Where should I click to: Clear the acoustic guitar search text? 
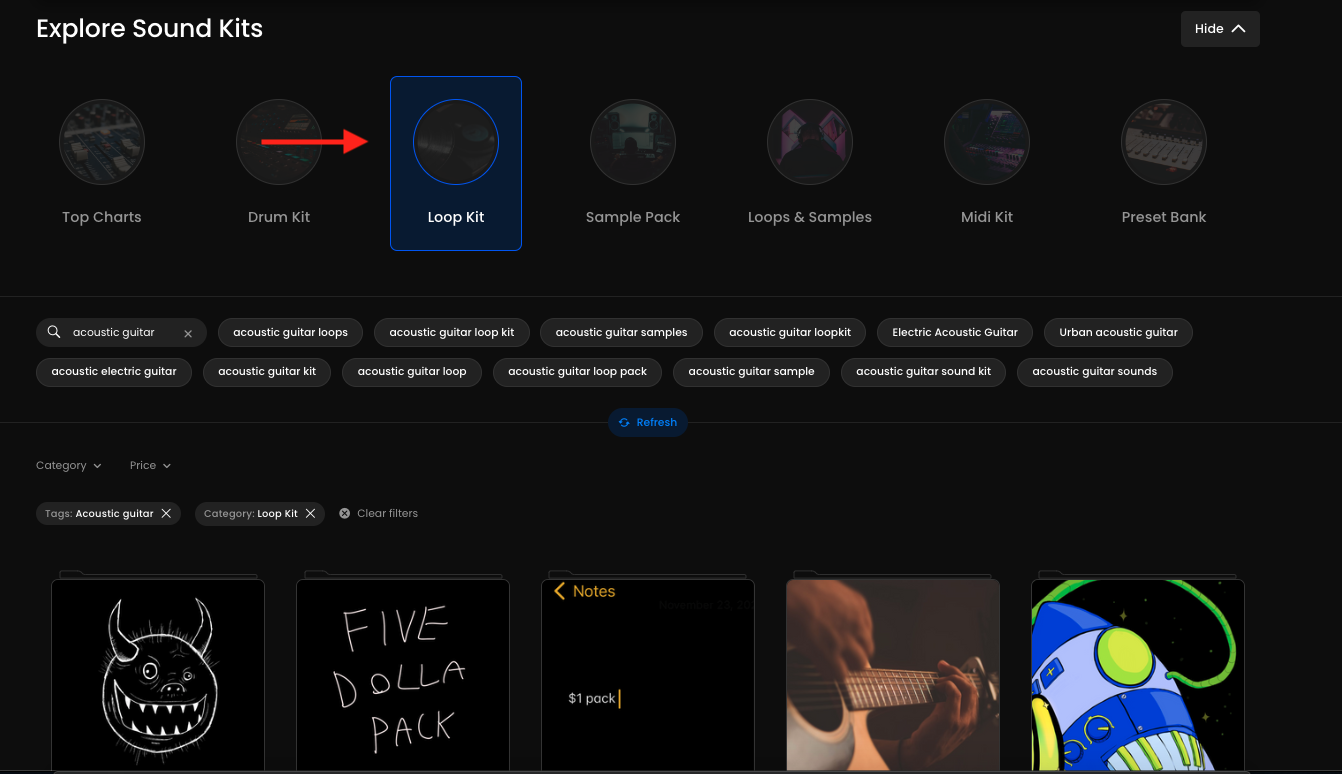[188, 333]
